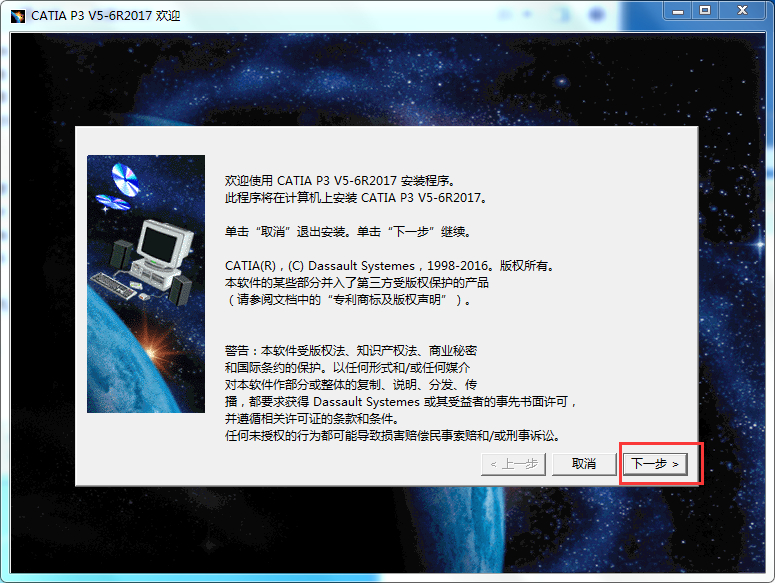The width and height of the screenshot is (775, 583).
Task: Minimize the CATIA installer window
Action: coord(678,10)
